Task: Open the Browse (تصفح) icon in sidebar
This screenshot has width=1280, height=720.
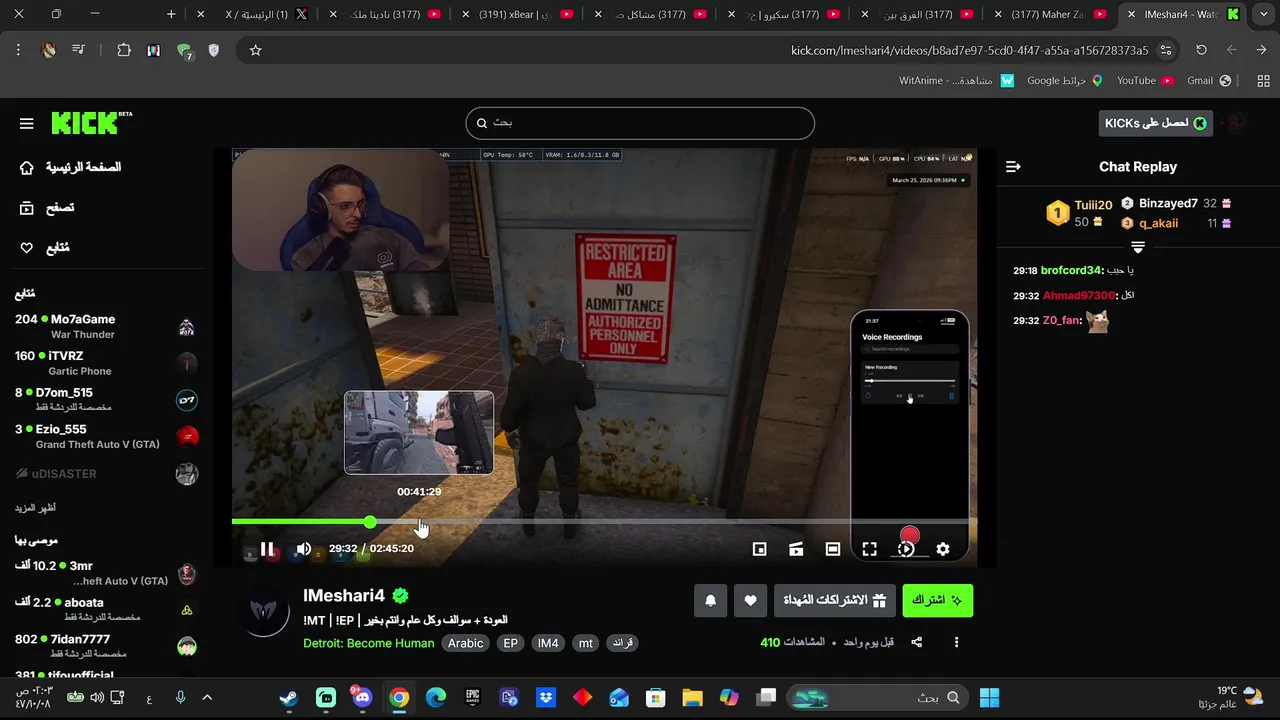Action: [27, 208]
